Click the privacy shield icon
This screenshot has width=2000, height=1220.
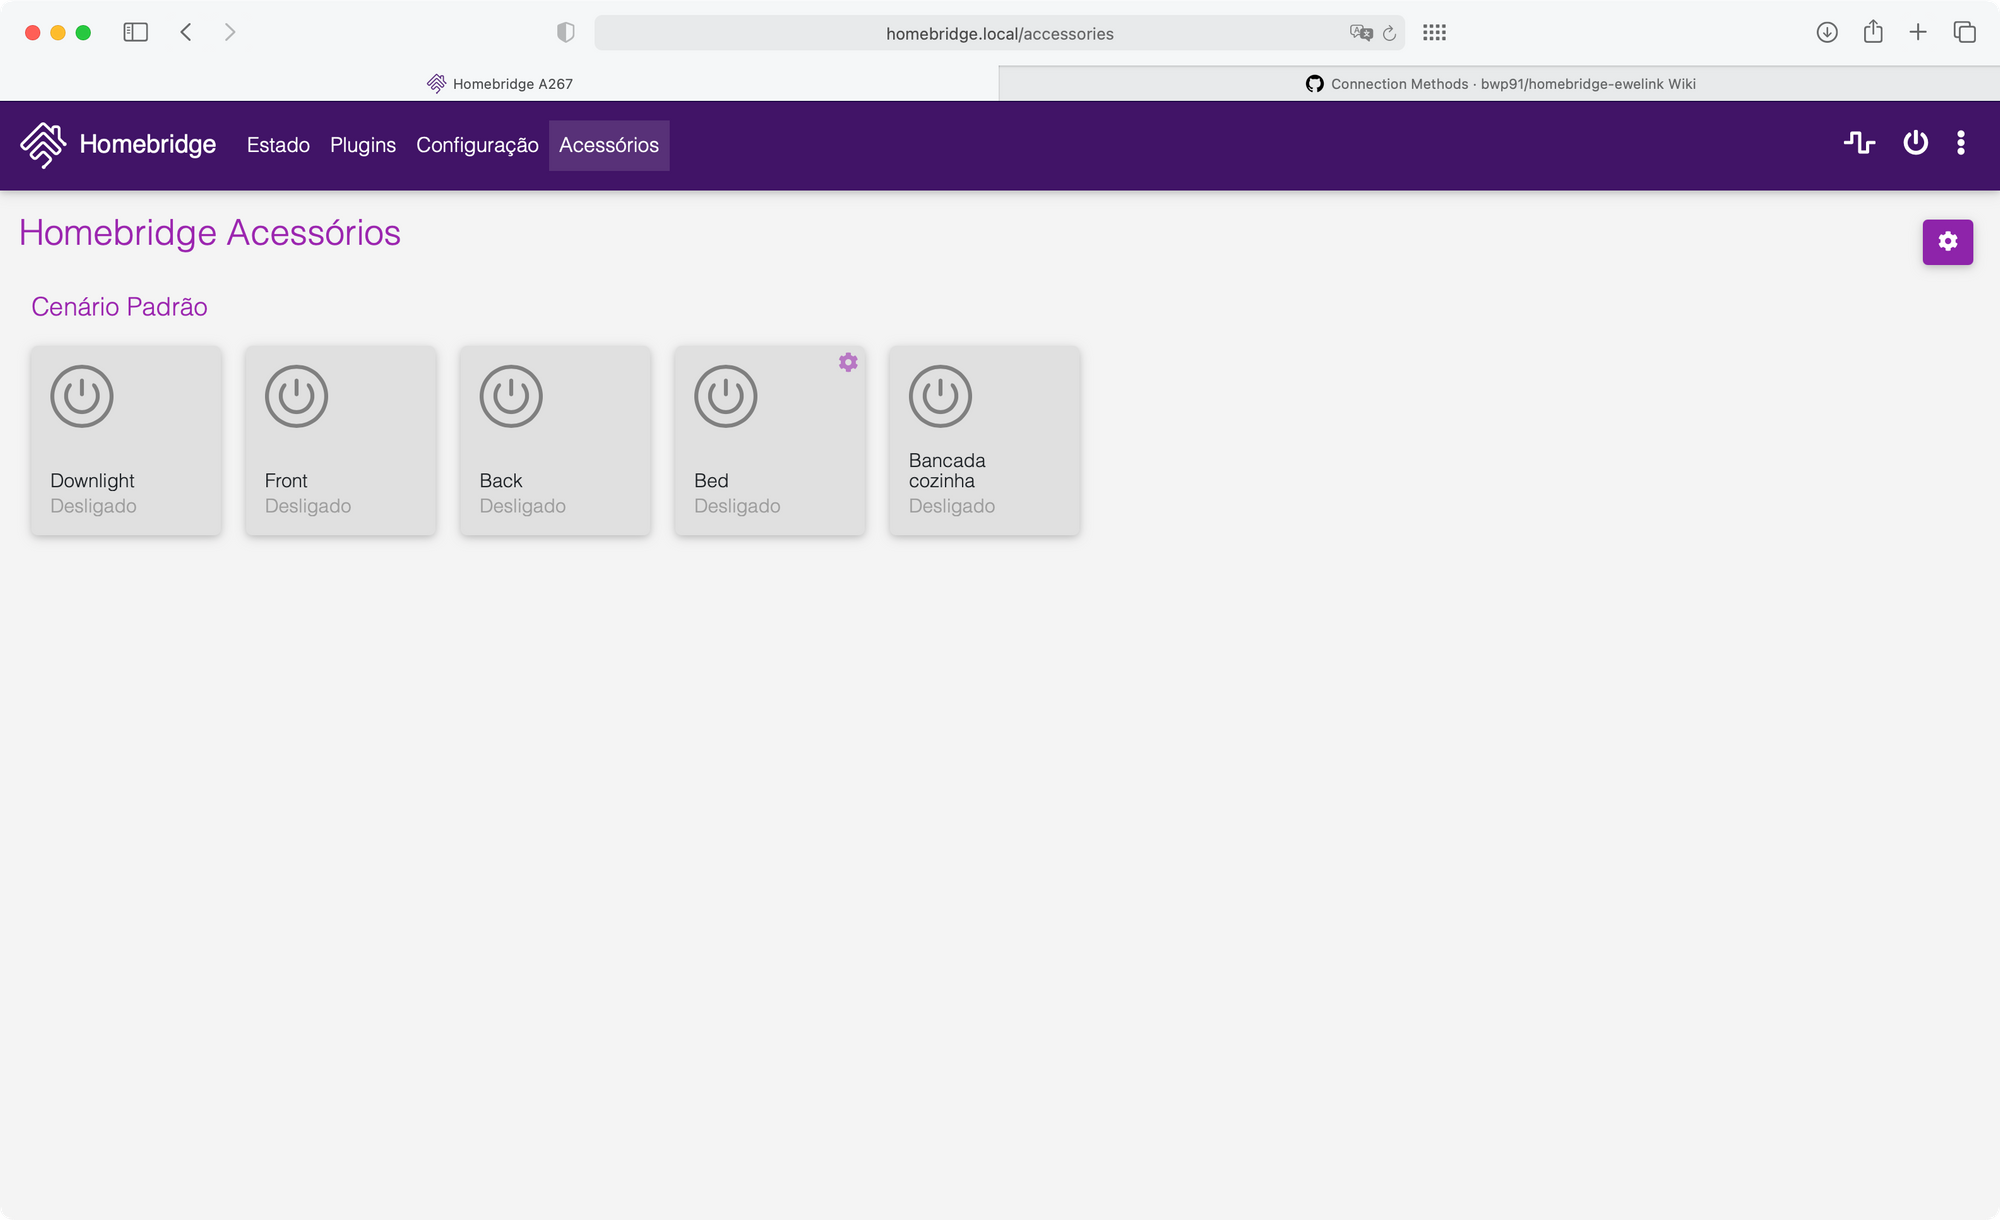(566, 33)
